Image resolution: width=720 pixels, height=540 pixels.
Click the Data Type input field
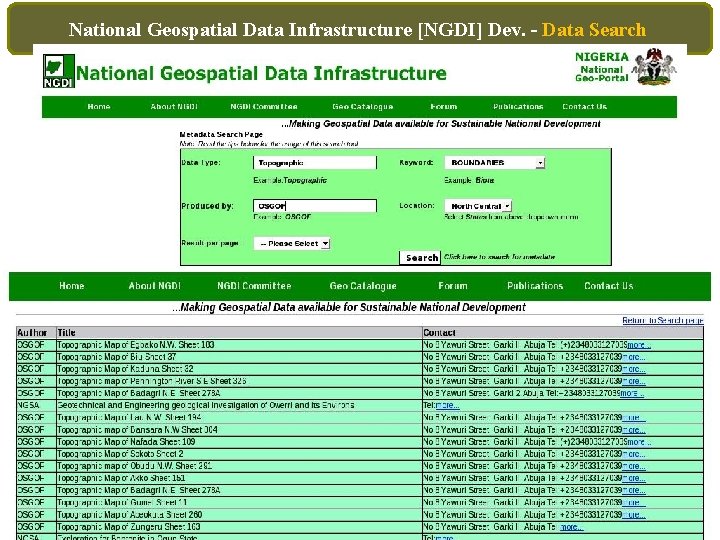click(315, 163)
